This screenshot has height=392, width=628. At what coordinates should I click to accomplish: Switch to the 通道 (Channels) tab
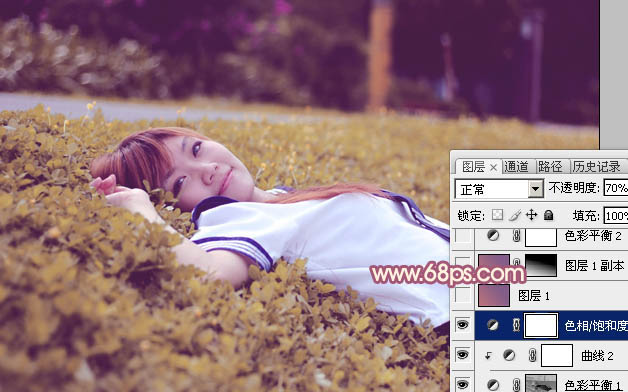[517, 167]
